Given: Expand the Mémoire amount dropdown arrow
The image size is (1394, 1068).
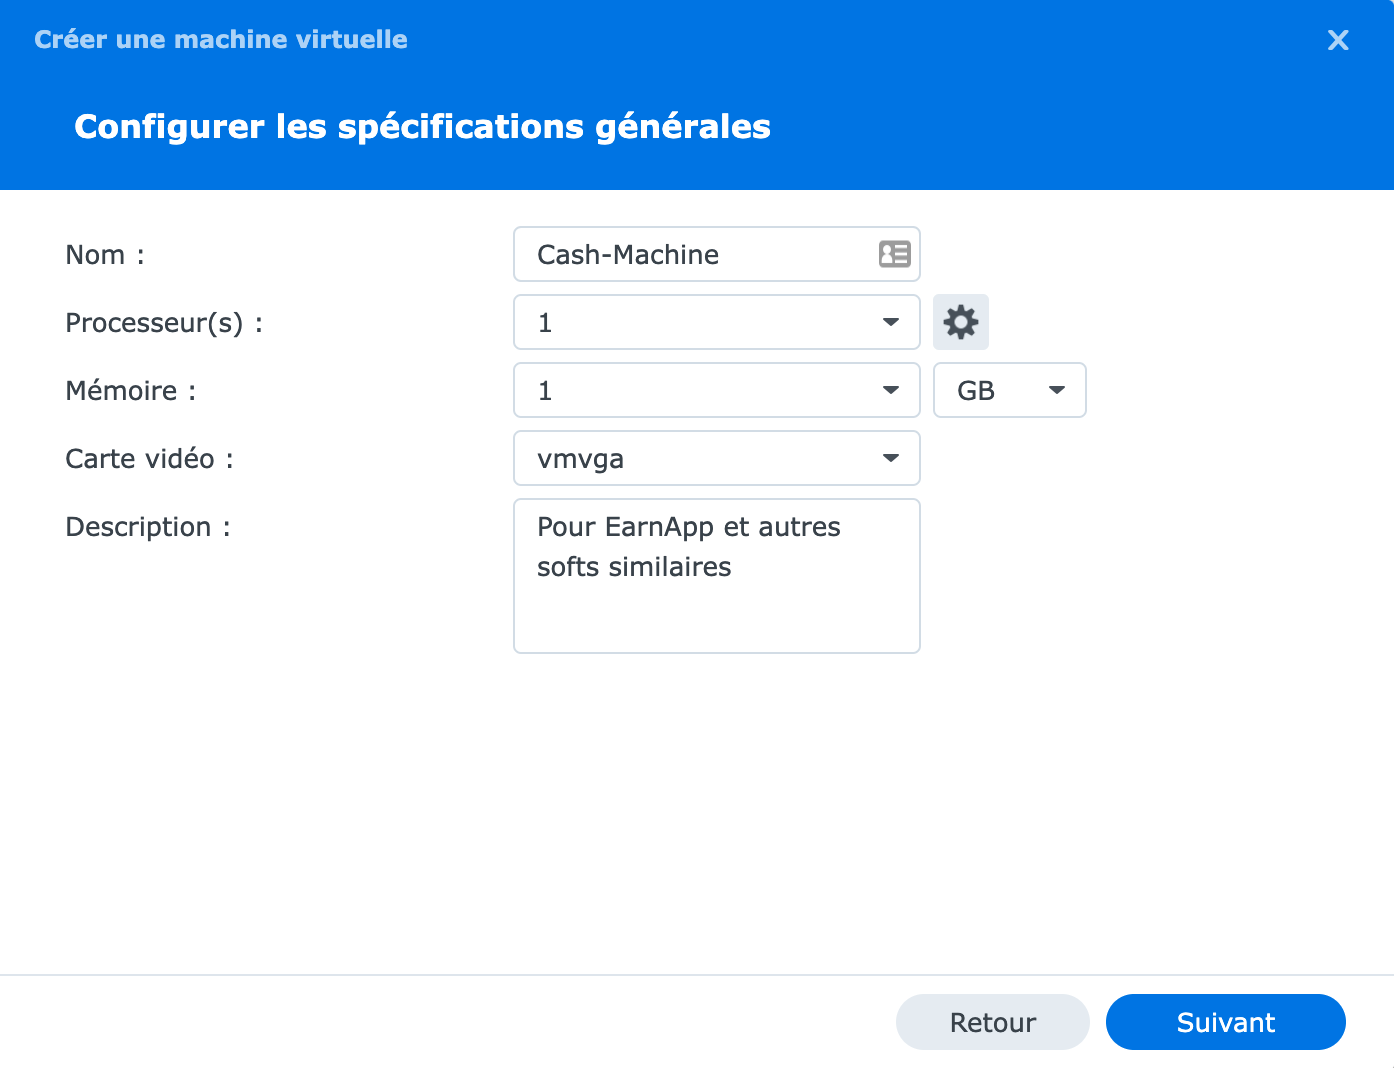Looking at the screenshot, I should coord(890,390).
